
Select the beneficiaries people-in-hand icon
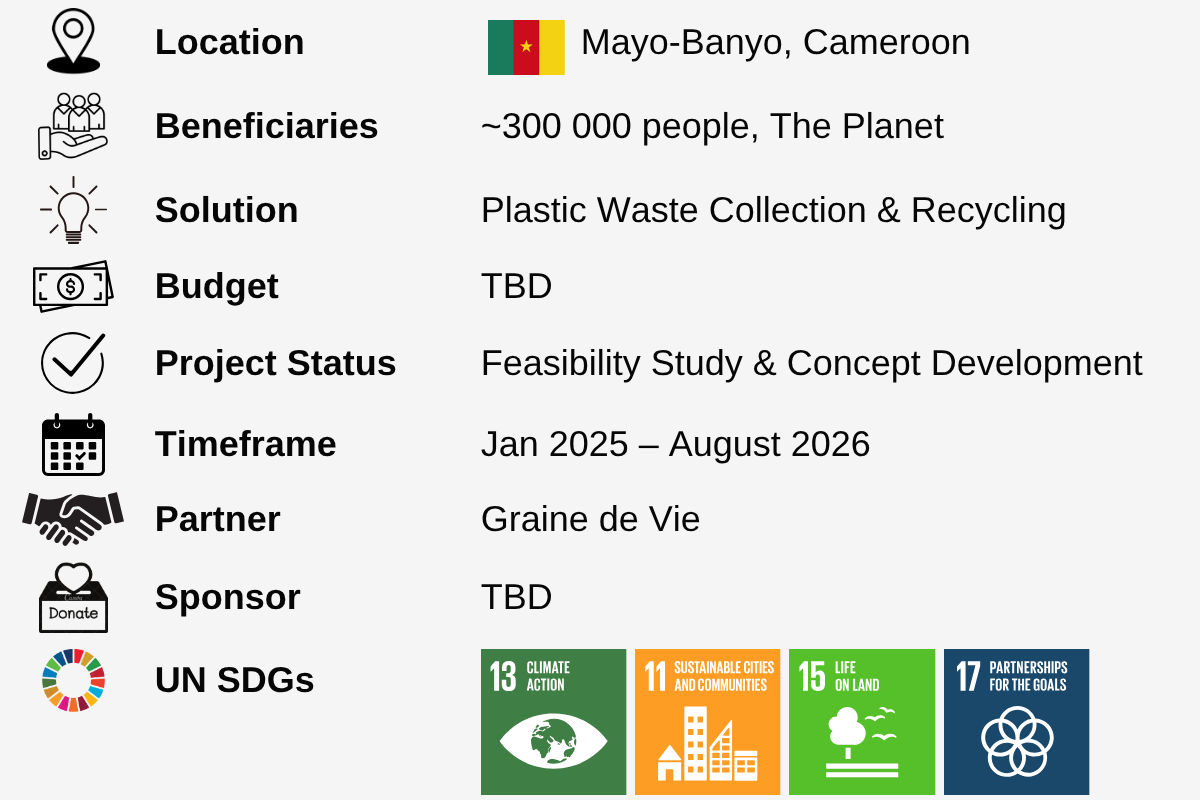pos(73,126)
